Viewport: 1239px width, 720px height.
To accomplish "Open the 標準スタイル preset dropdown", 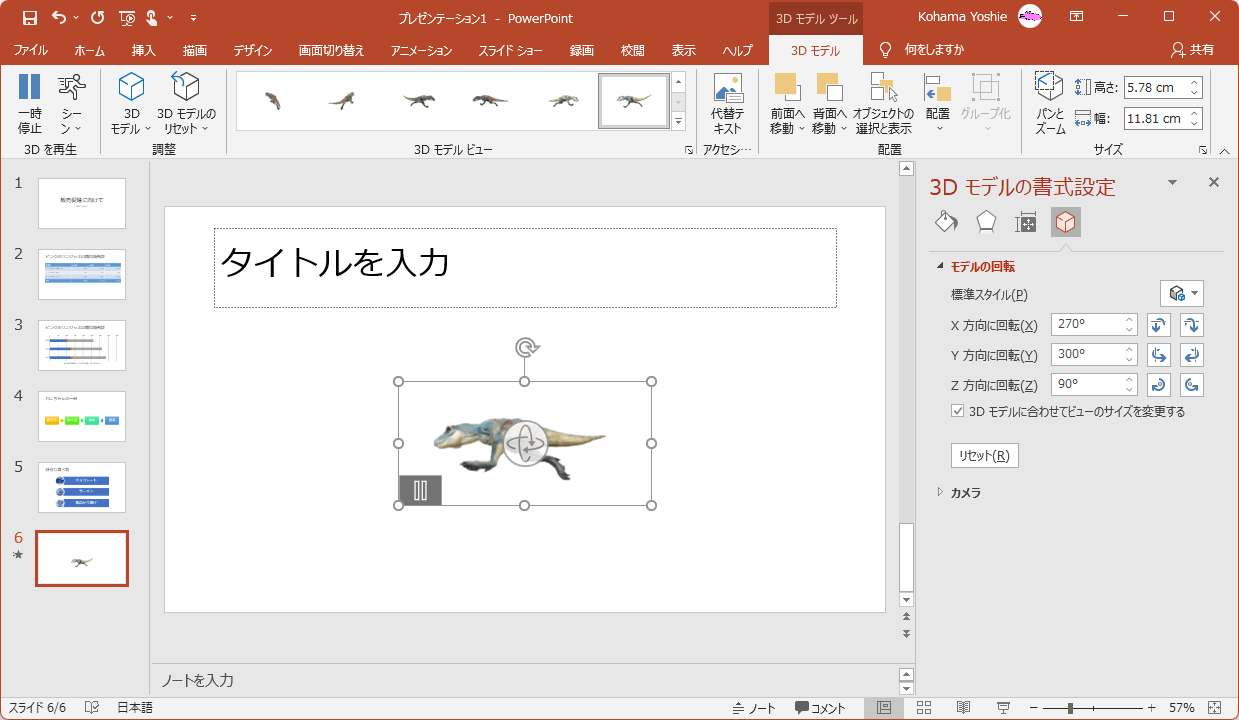I will (1182, 294).
